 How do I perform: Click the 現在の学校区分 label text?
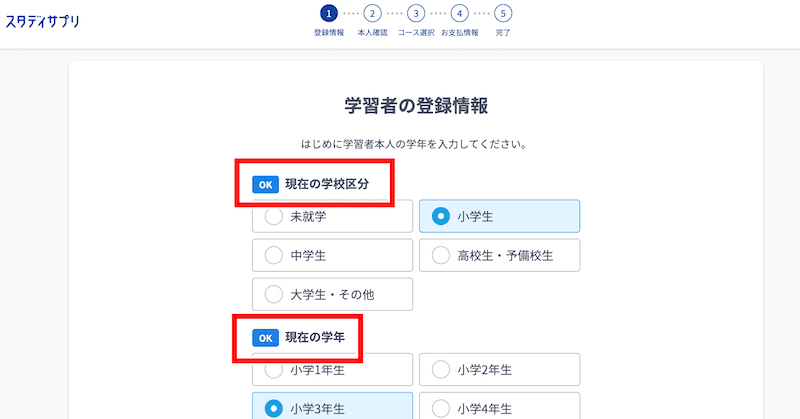327,184
